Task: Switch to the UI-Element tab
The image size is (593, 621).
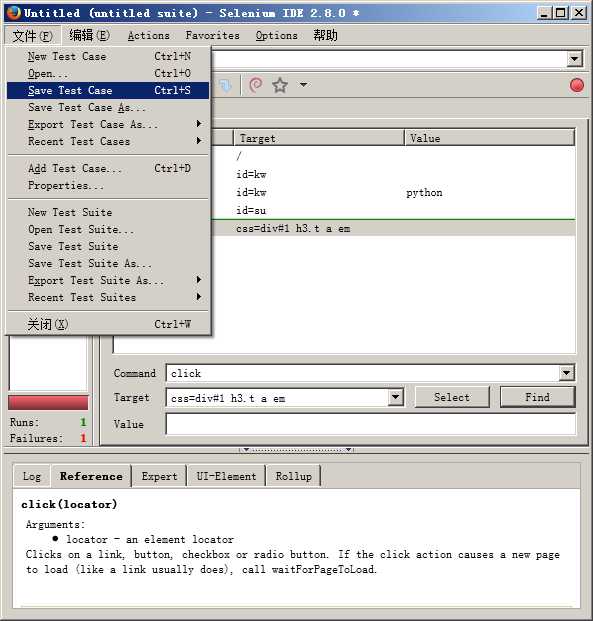Action: pyautogui.click(x=226, y=476)
